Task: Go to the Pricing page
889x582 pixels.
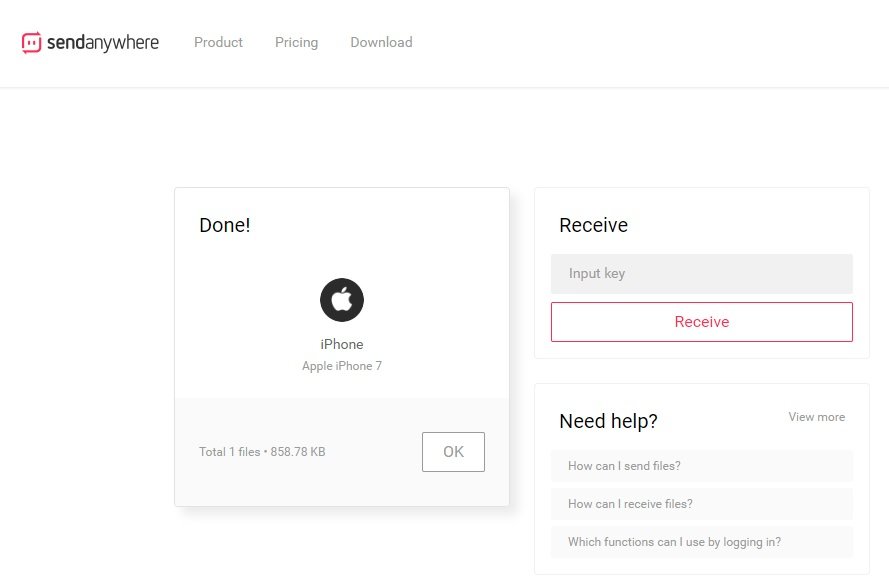Action: [297, 43]
